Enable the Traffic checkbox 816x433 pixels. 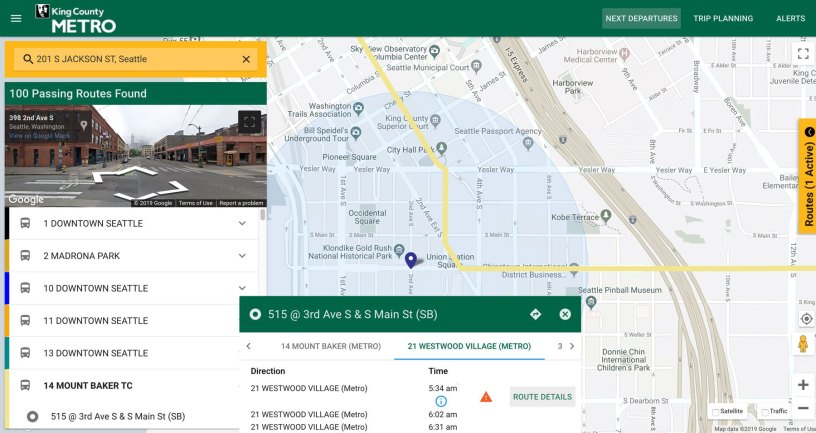(x=765, y=412)
